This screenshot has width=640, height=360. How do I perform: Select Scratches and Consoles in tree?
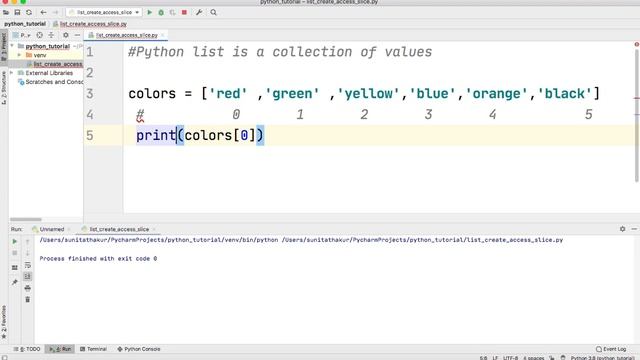[x=50, y=82]
